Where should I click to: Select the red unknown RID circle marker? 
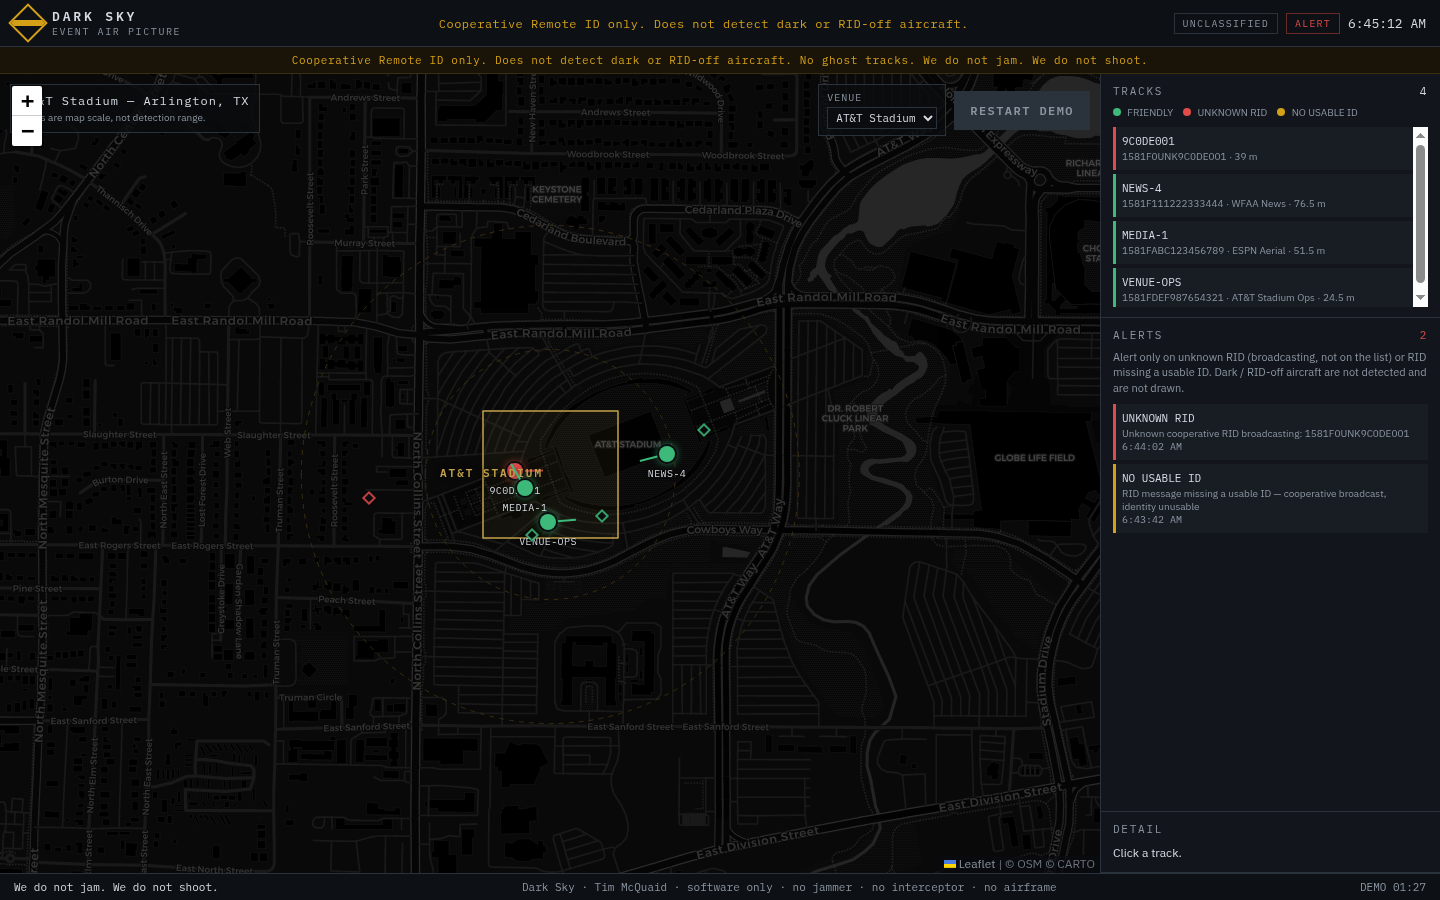[x=514, y=470]
